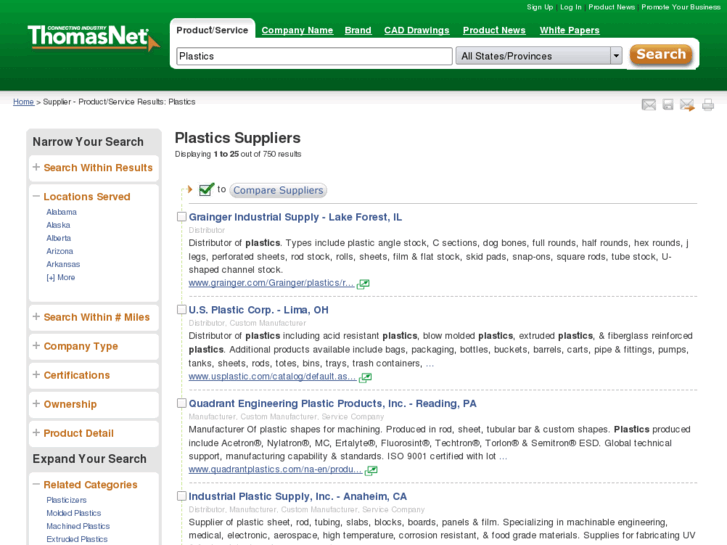Click the orange arrow before the compare checkmark
This screenshot has width=727, height=545.
point(190,189)
